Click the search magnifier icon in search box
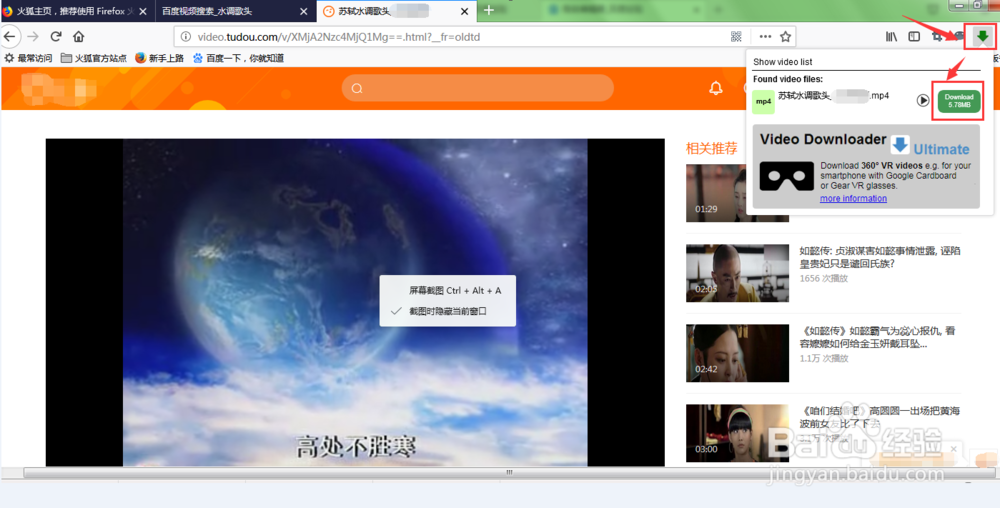The width and height of the screenshot is (1000, 508). click(x=357, y=88)
